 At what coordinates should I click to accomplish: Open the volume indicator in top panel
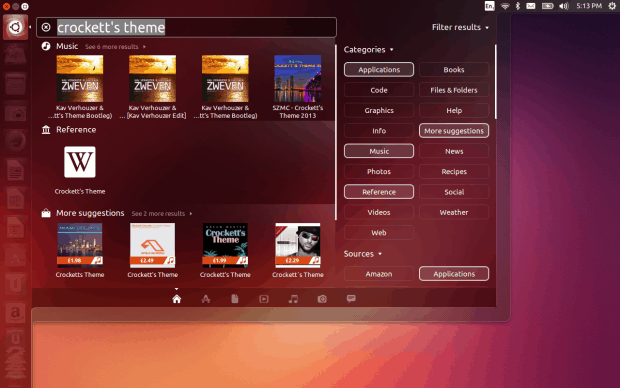[x=564, y=6]
